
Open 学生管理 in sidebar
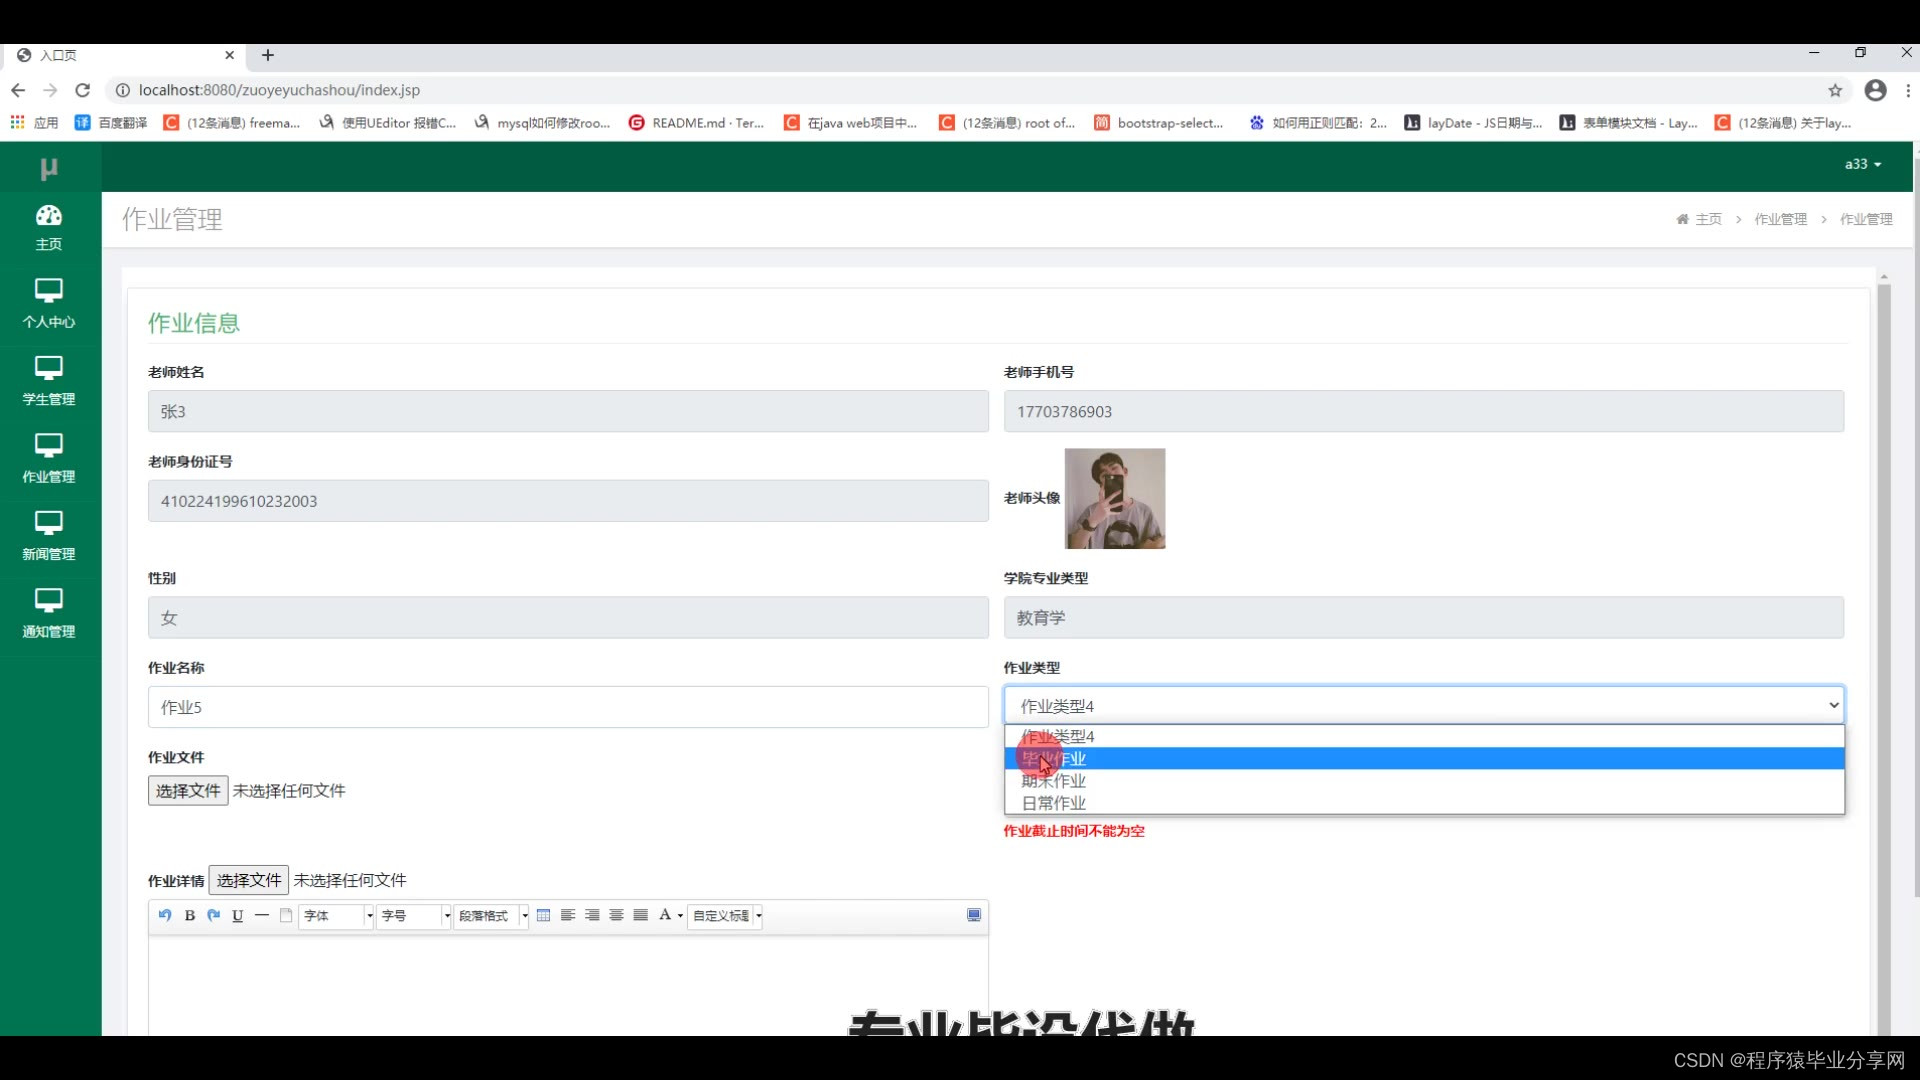point(49,380)
